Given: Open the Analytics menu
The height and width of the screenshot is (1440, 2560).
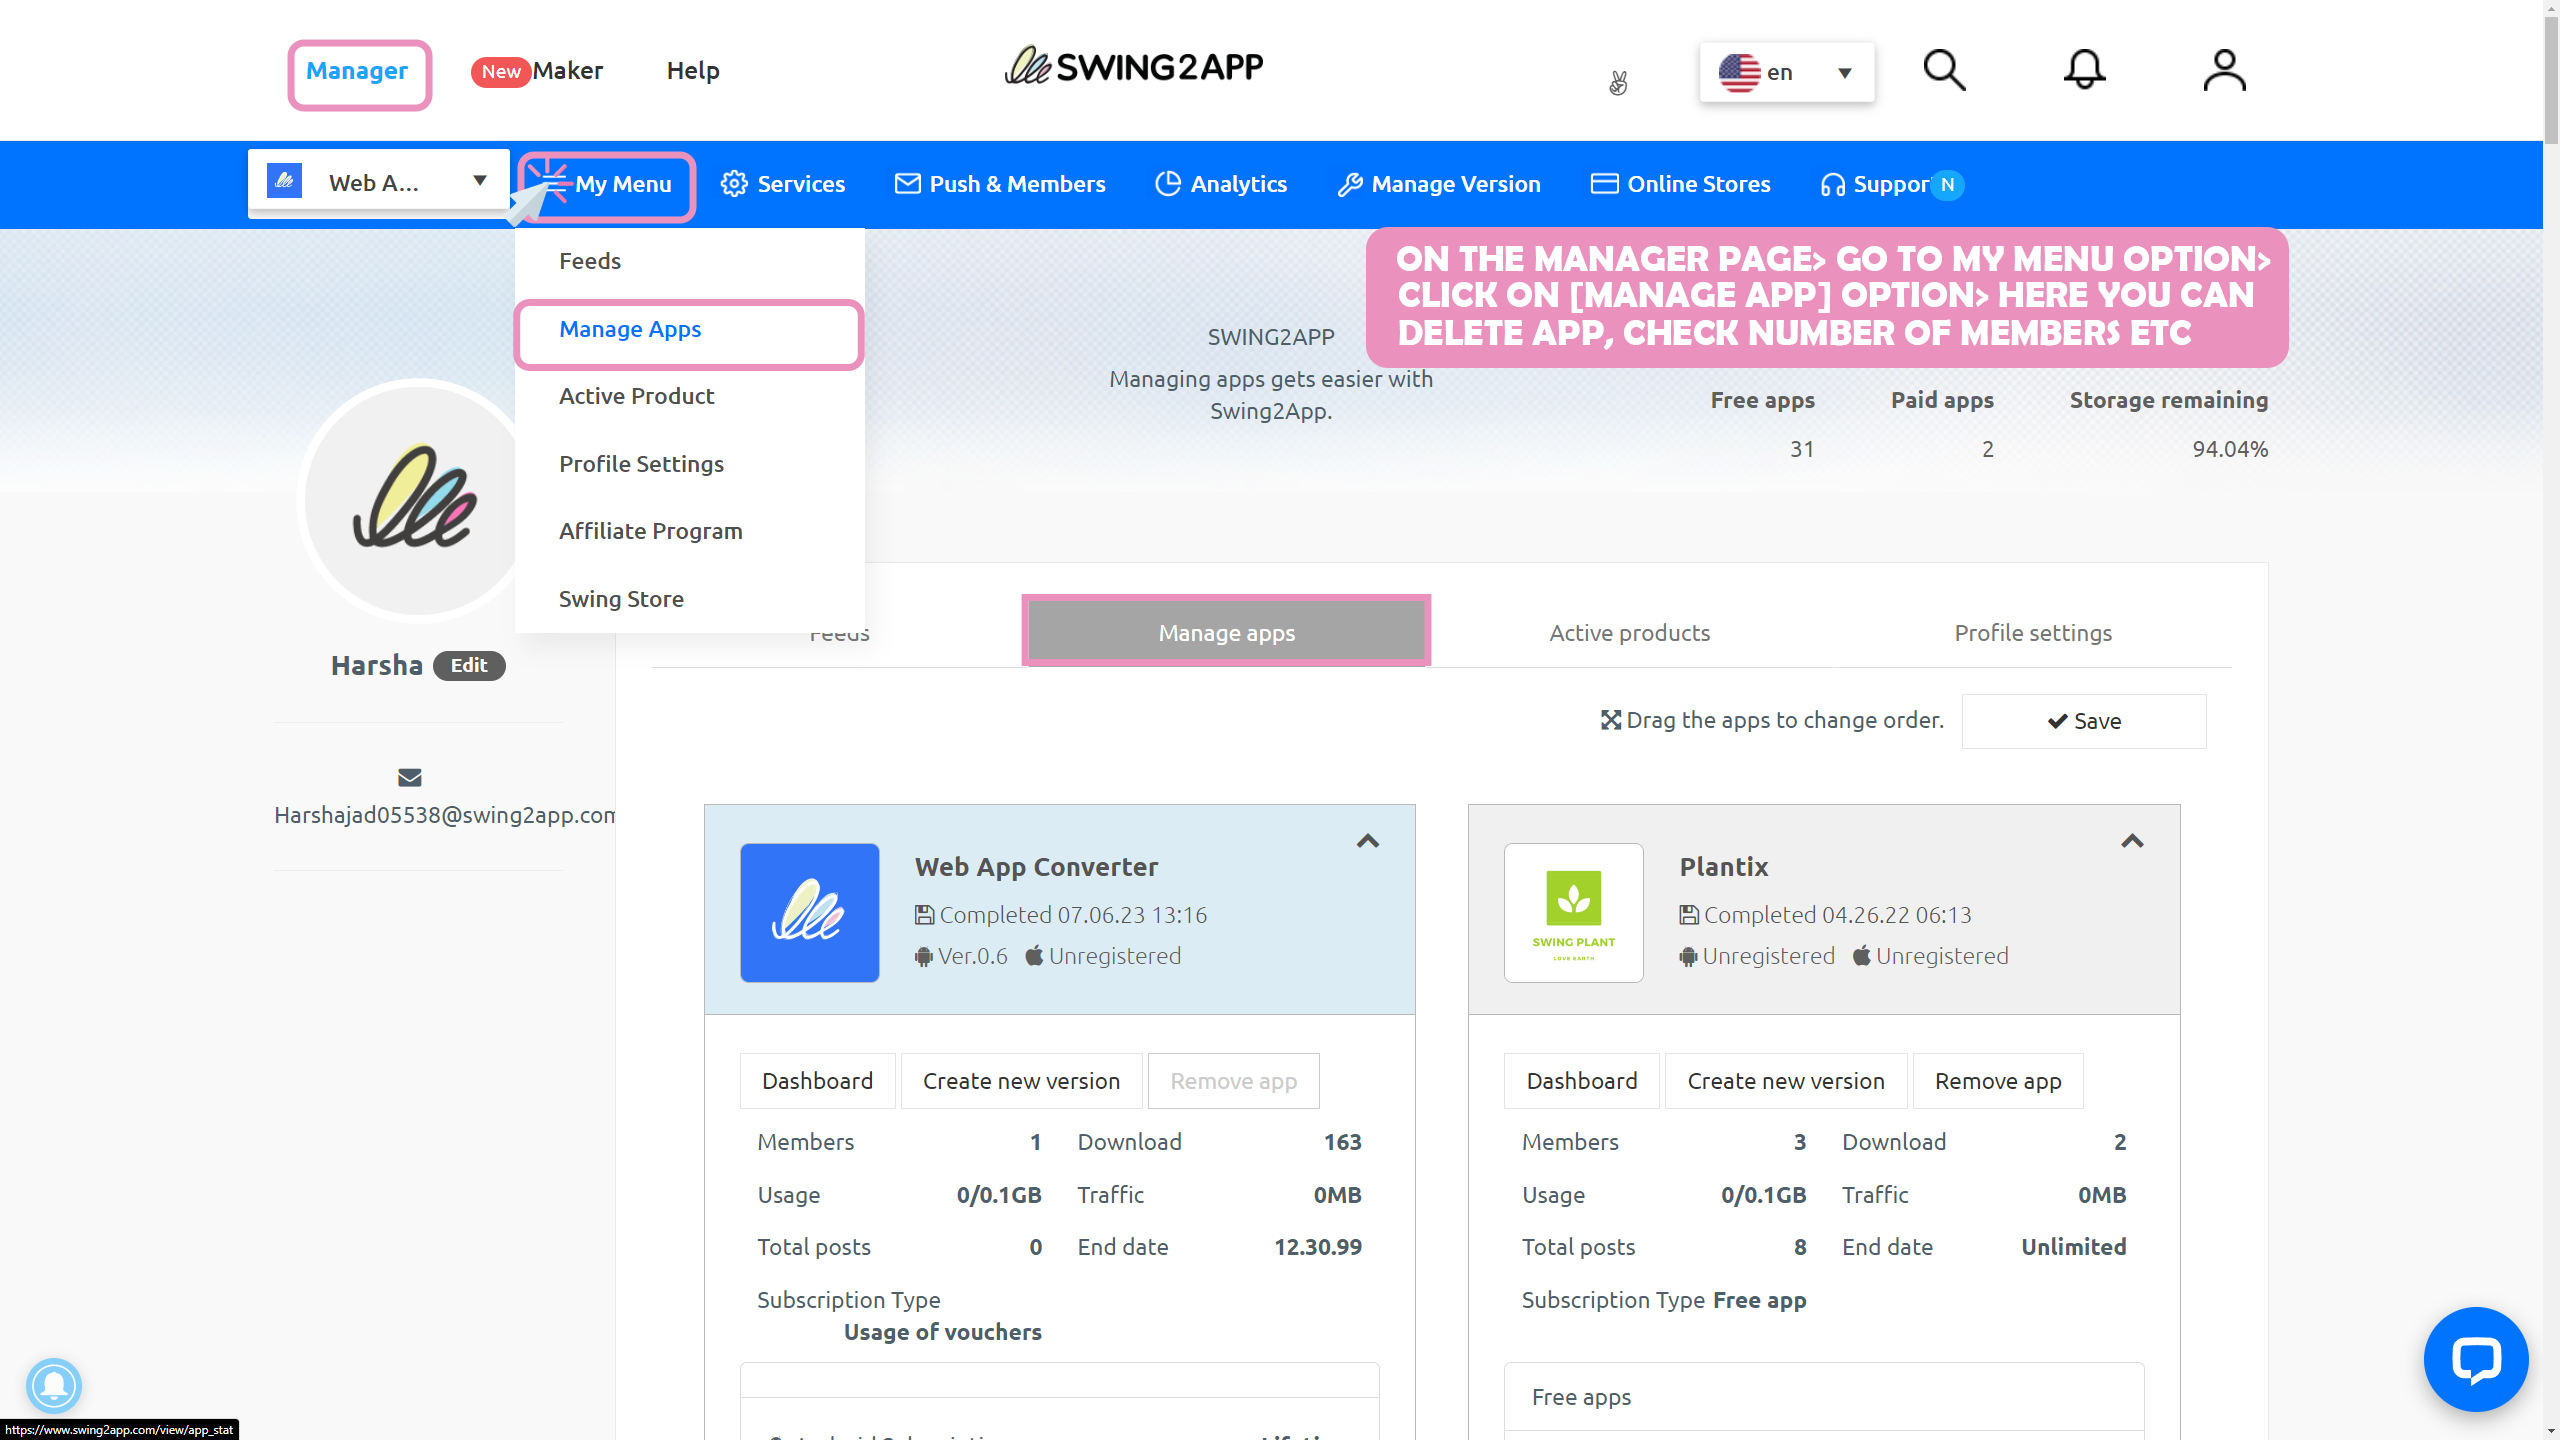Looking at the screenshot, I should (1221, 184).
